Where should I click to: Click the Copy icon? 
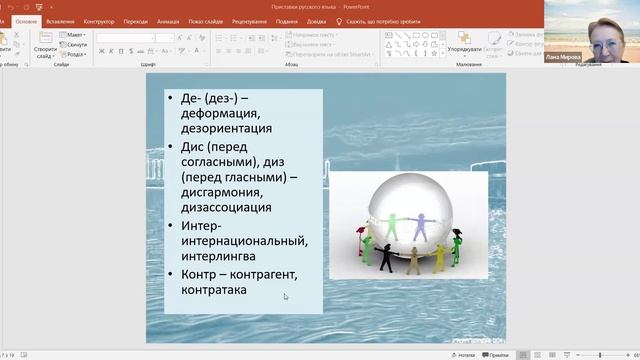click(x=17, y=44)
